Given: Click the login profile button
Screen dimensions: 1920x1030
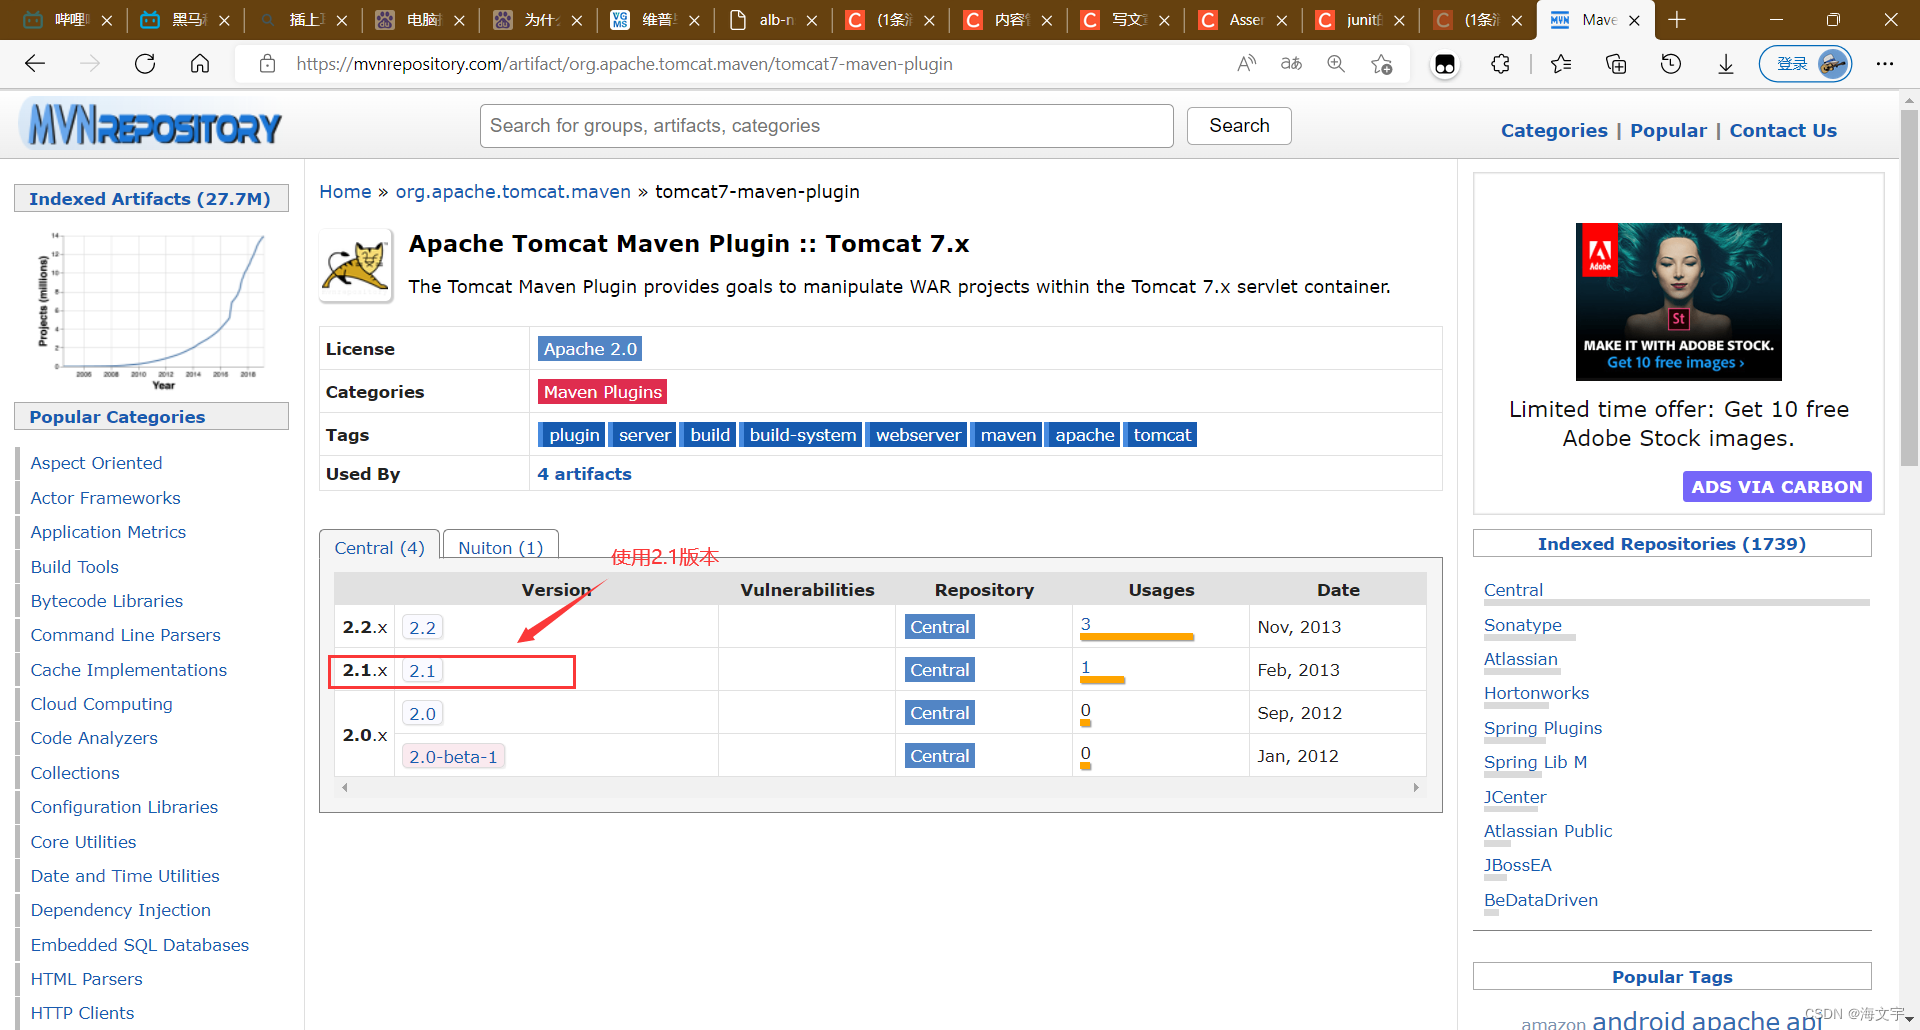Looking at the screenshot, I should point(1805,64).
